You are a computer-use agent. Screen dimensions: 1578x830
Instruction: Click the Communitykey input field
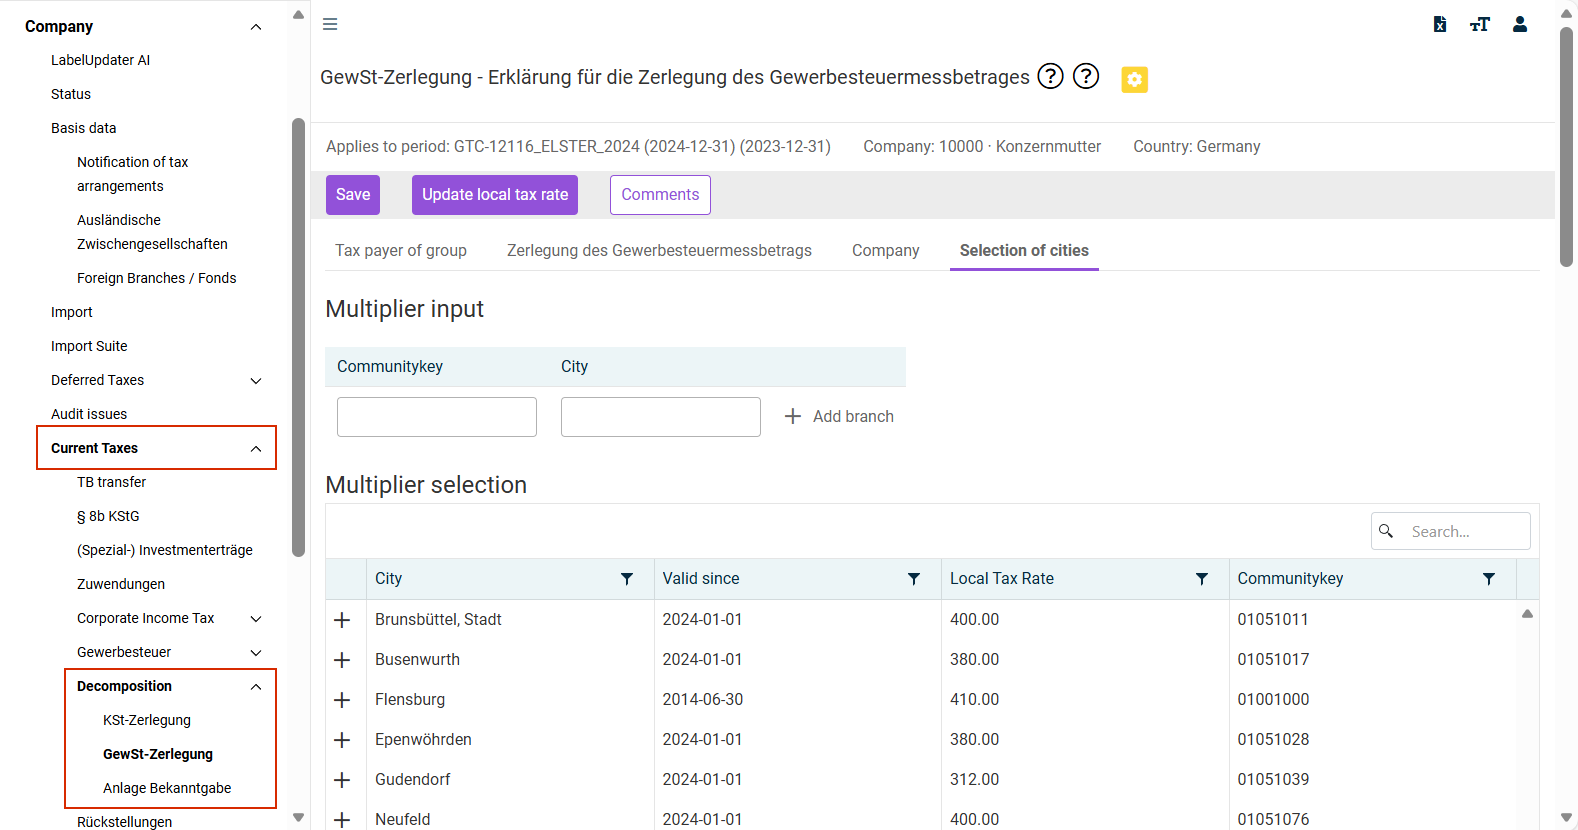[437, 417]
